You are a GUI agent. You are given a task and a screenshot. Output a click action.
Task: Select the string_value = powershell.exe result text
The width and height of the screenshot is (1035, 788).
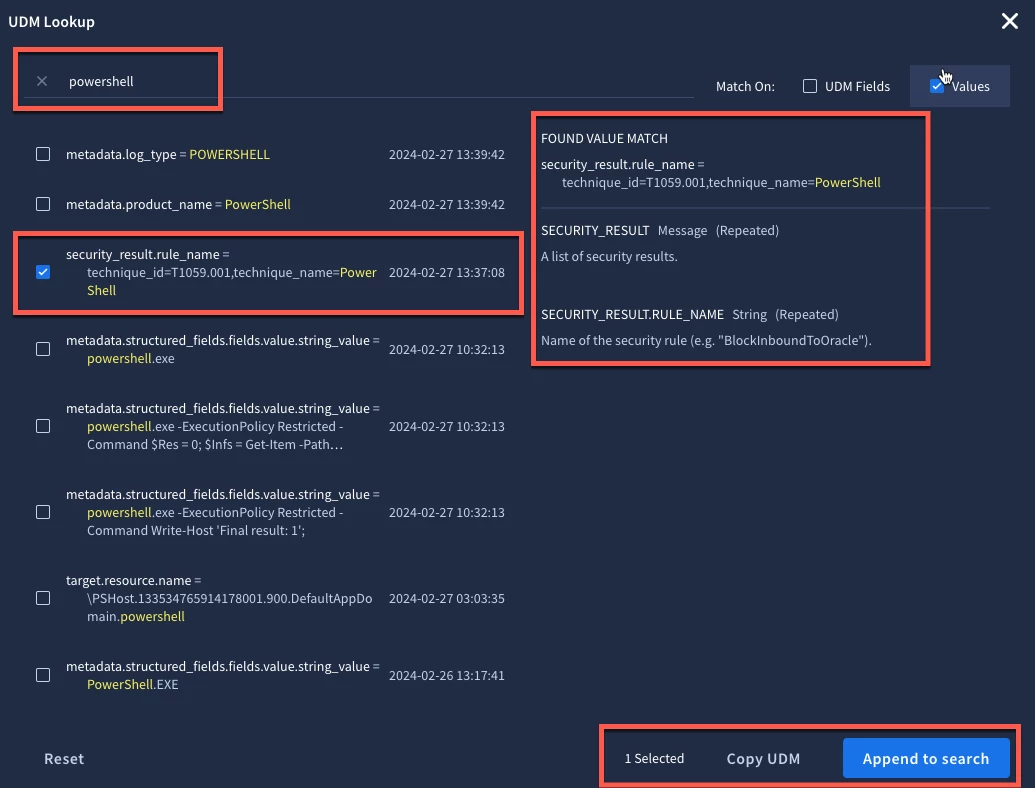pyautogui.click(x=222, y=349)
